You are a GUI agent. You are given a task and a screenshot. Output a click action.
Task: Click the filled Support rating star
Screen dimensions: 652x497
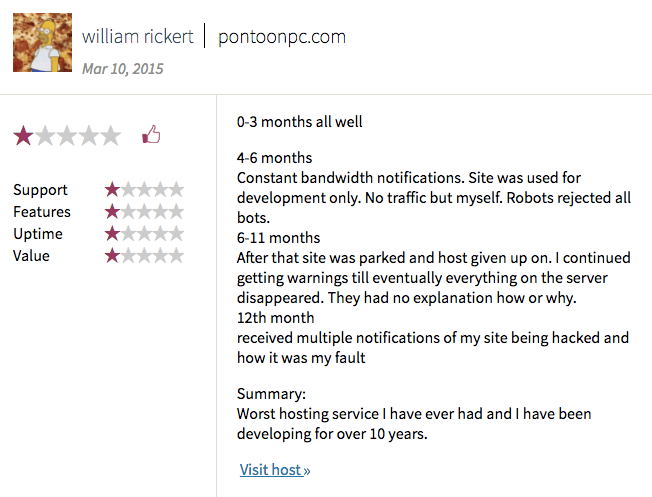coord(112,190)
